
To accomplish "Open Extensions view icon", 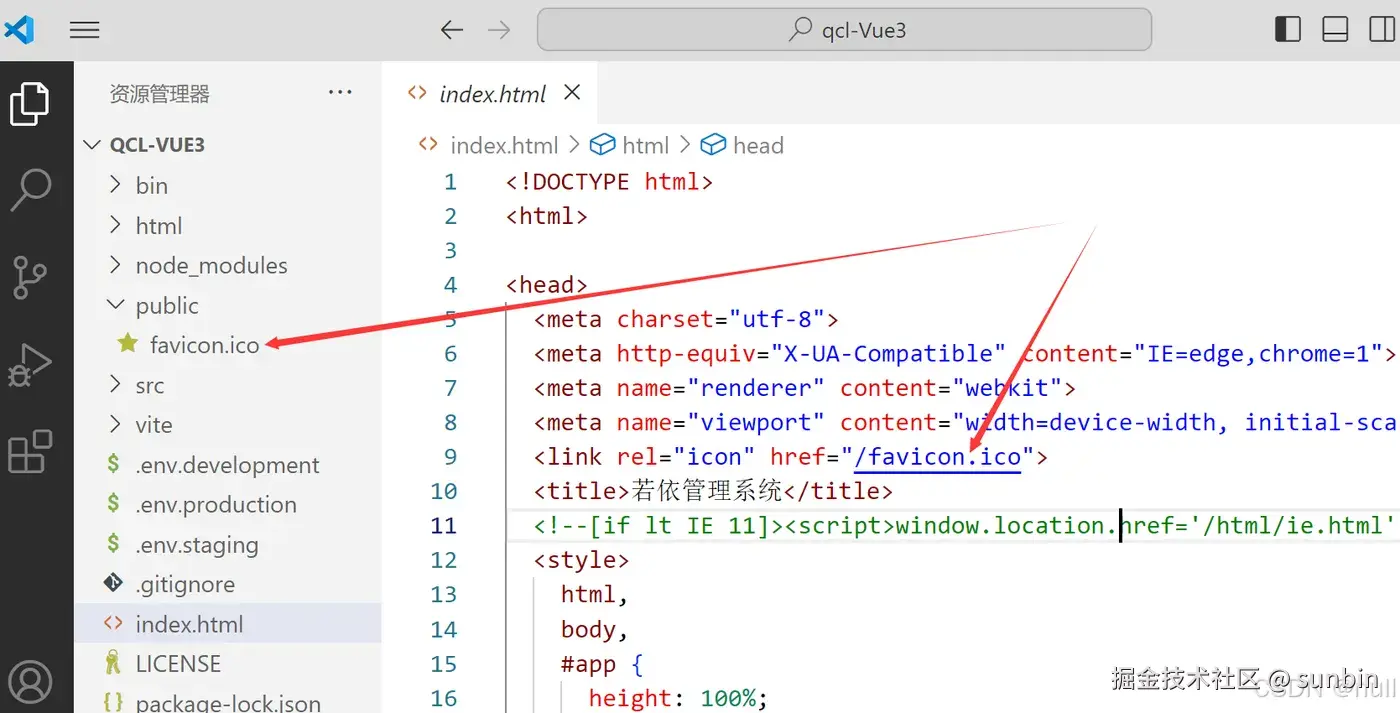I will [x=30, y=451].
